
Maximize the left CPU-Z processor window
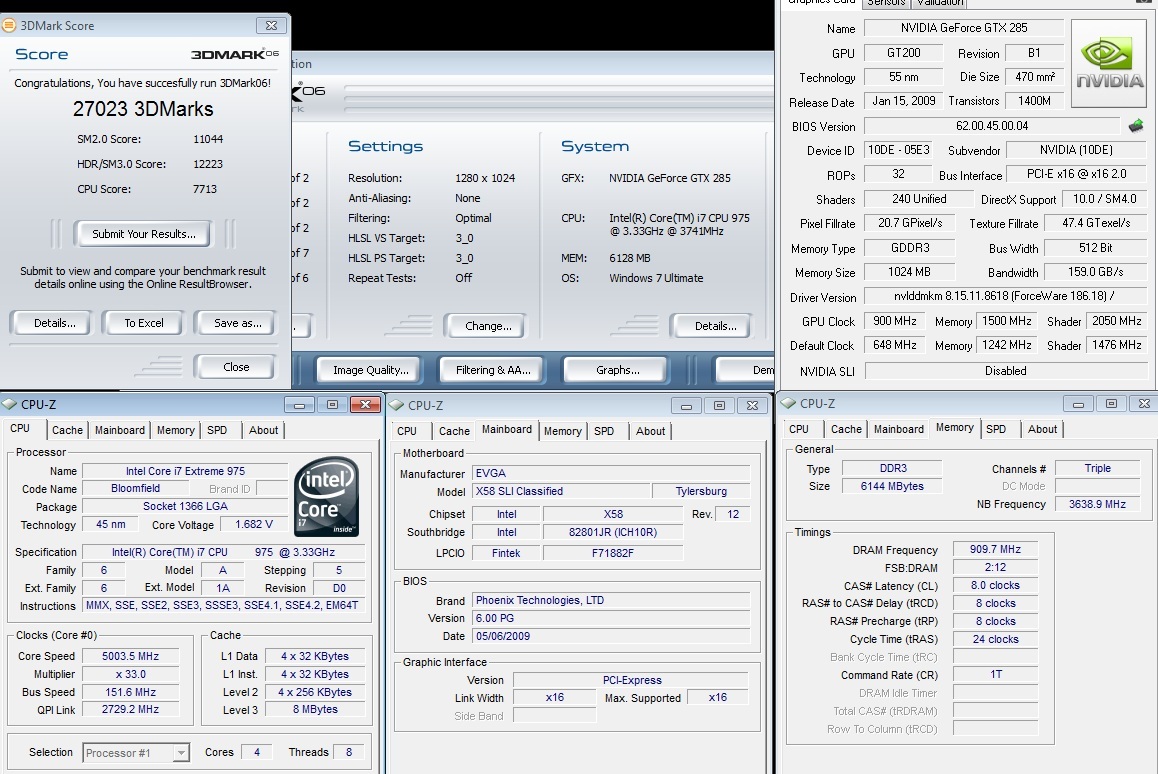(x=332, y=405)
